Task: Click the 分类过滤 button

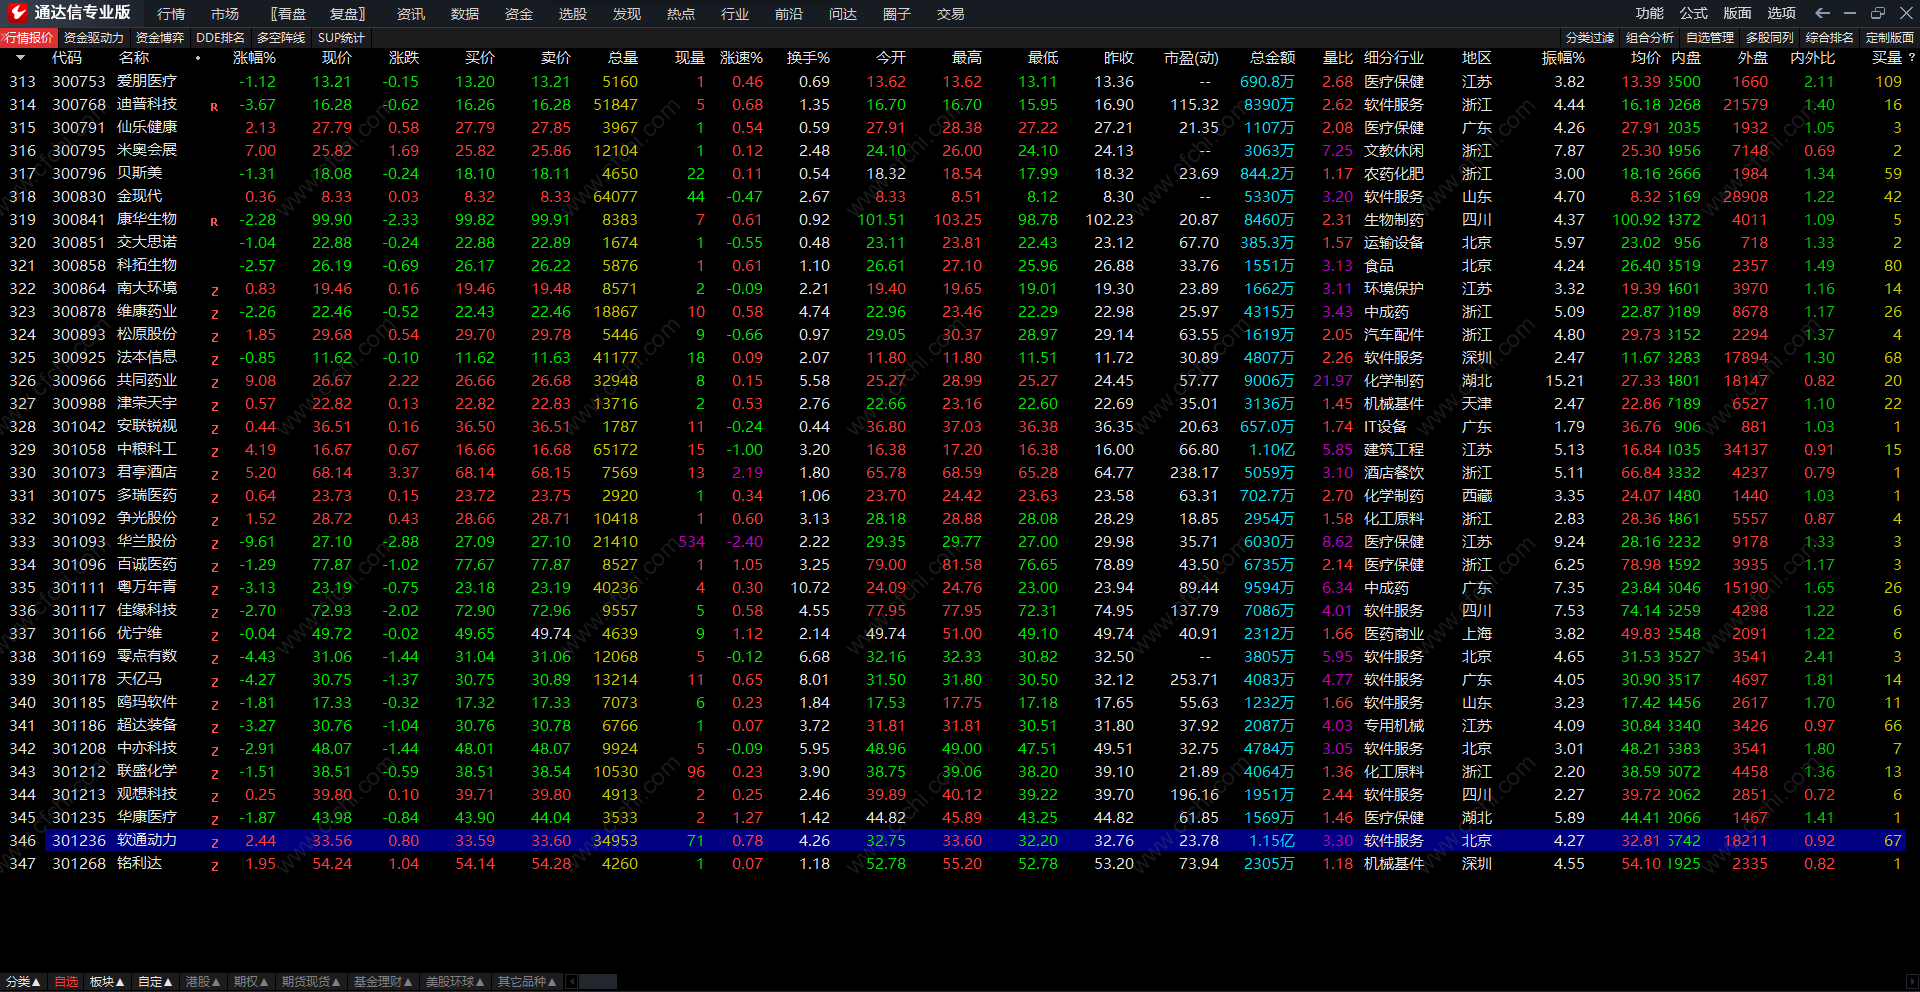Action: [x=1590, y=38]
